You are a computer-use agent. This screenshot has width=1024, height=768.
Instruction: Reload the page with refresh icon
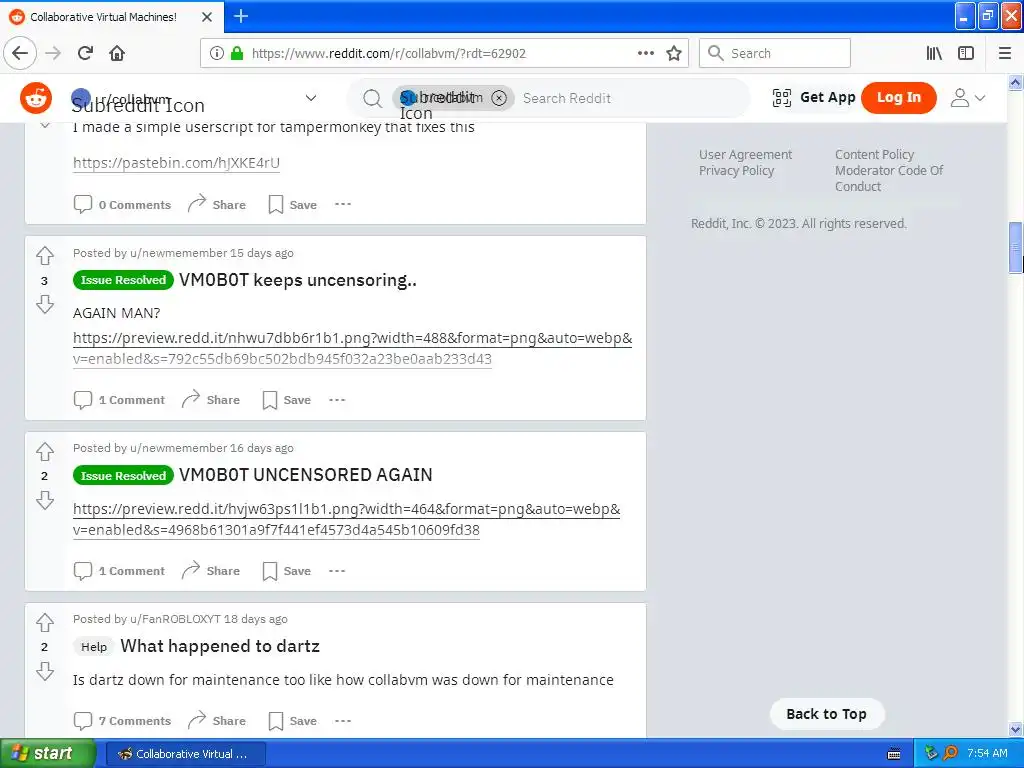pyautogui.click(x=86, y=53)
